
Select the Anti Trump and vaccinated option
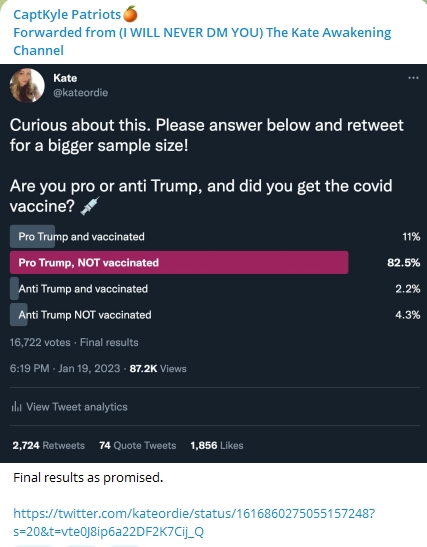(x=215, y=289)
